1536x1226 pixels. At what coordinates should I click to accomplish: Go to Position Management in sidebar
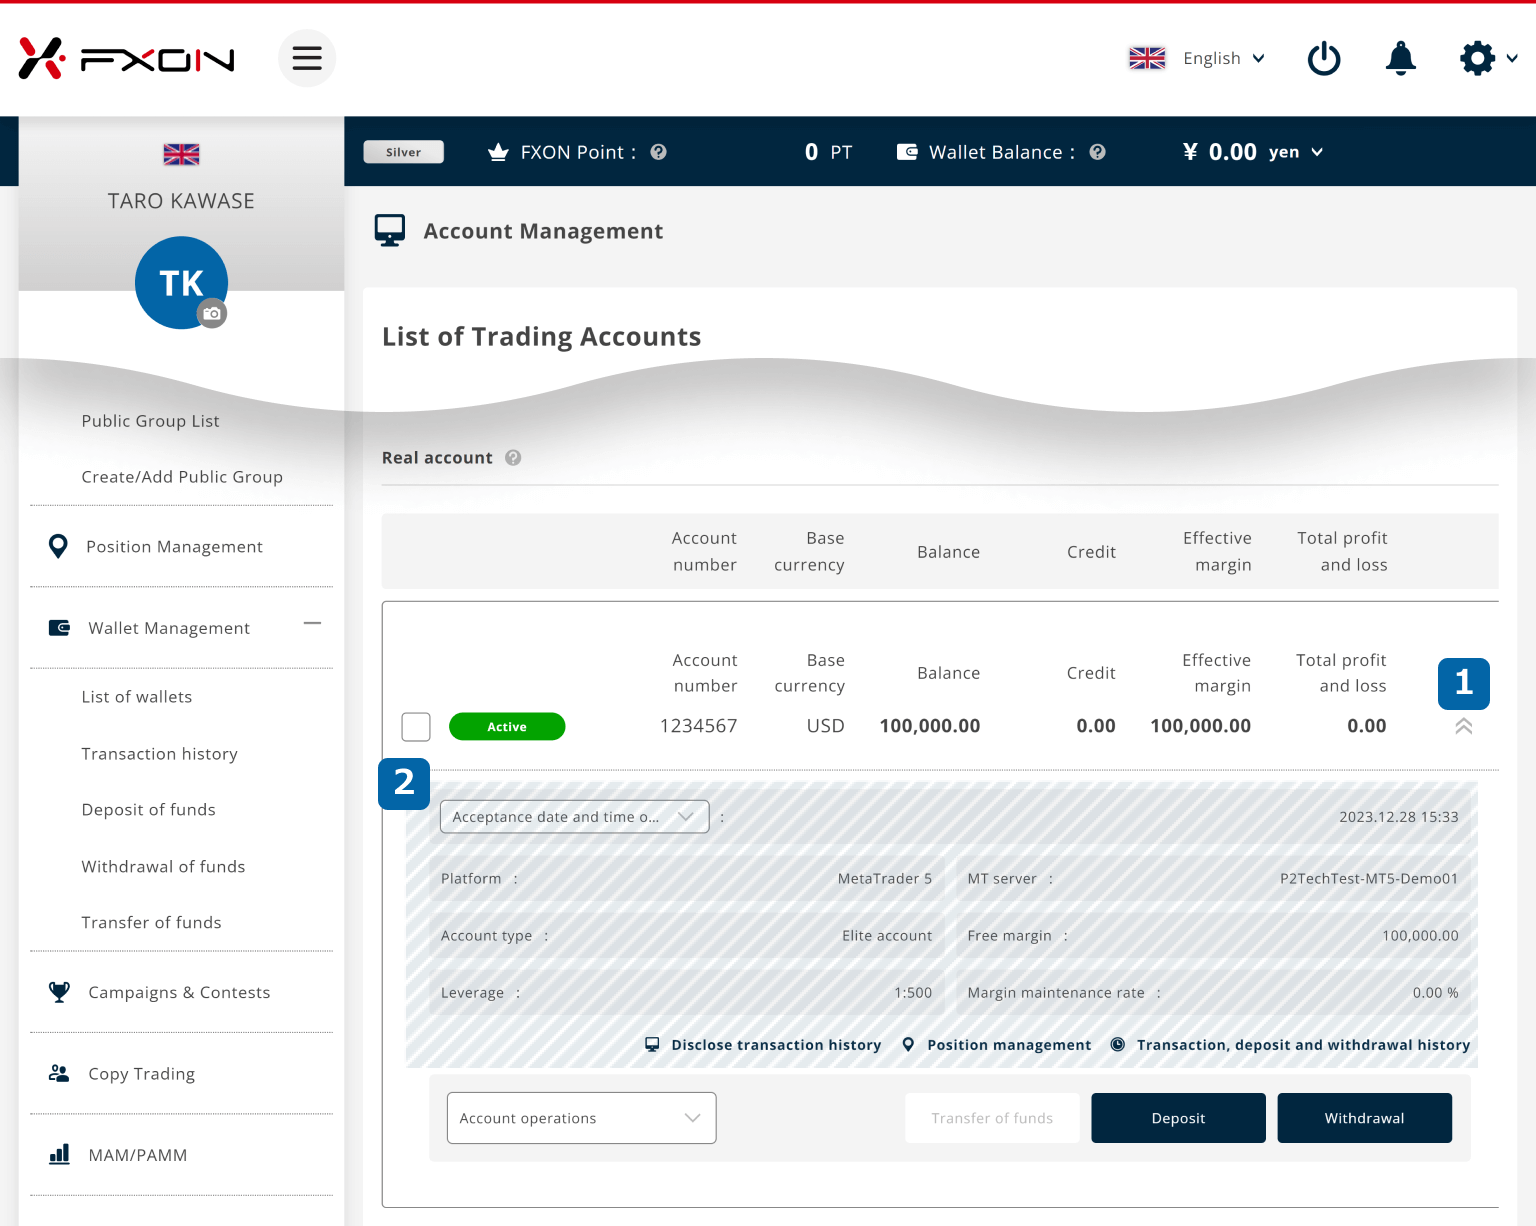[x=174, y=547]
